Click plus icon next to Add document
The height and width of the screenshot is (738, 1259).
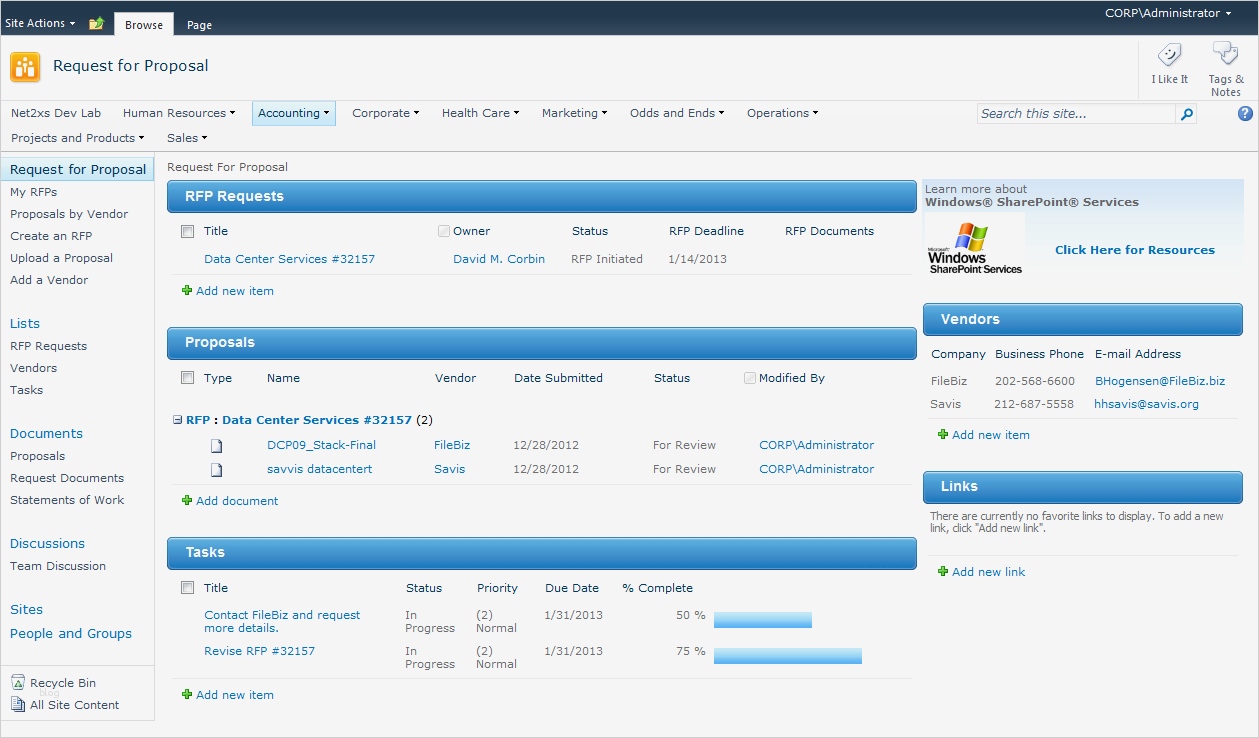click(187, 501)
